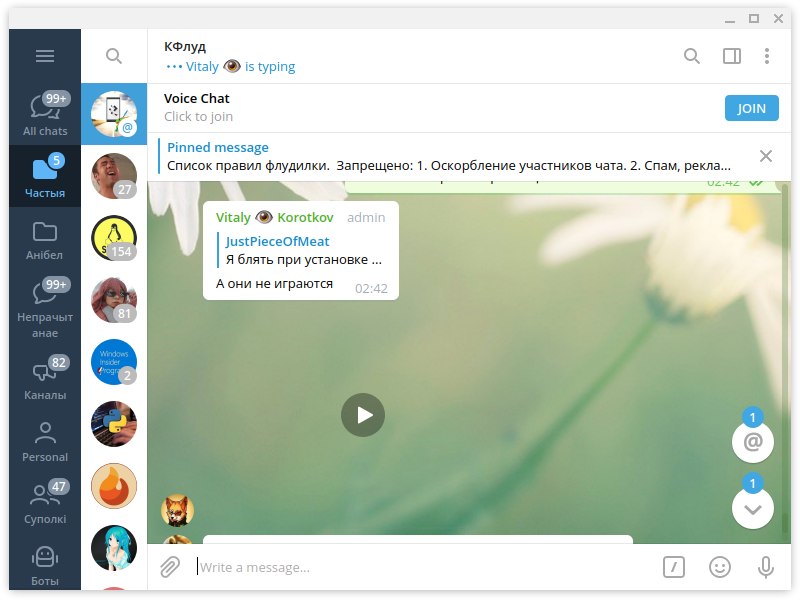Click the chat scrollbar
800x600 pixels.
(785, 362)
